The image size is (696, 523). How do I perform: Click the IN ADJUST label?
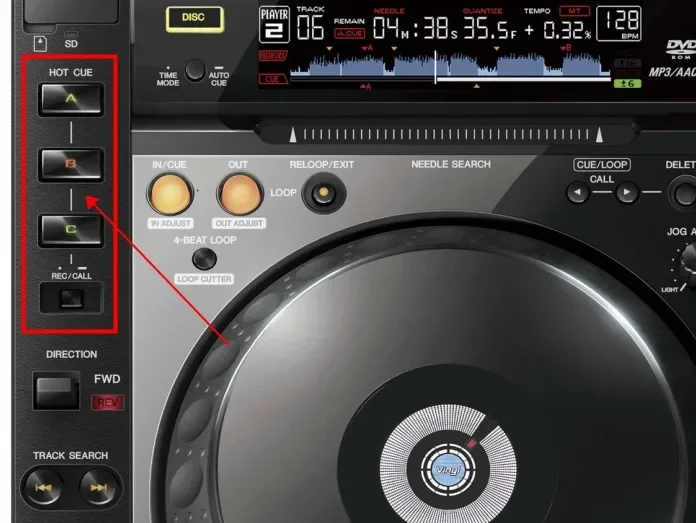point(171,223)
